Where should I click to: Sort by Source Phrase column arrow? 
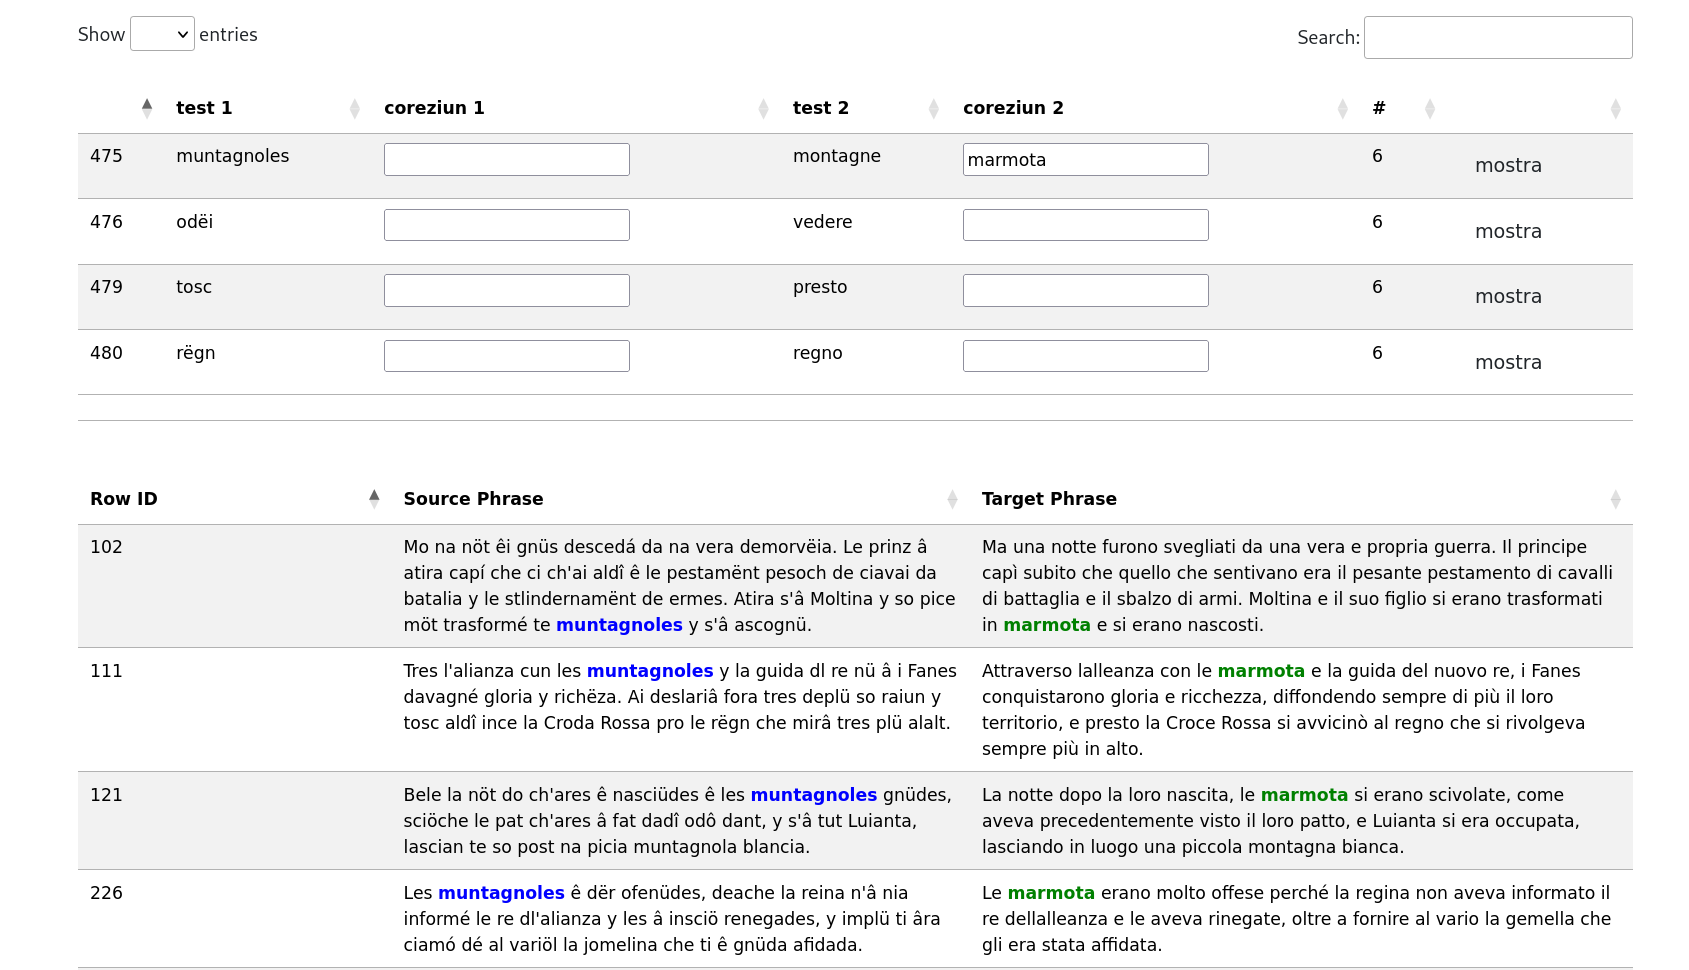952,499
